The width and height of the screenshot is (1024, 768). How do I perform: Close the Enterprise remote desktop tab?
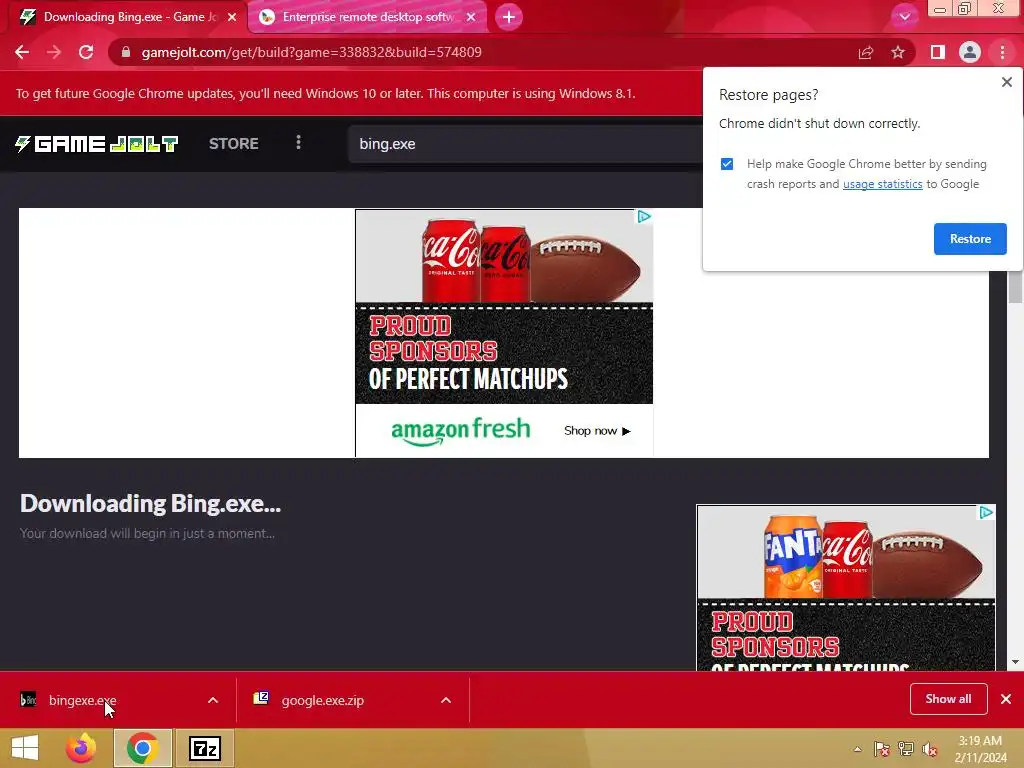[471, 17]
